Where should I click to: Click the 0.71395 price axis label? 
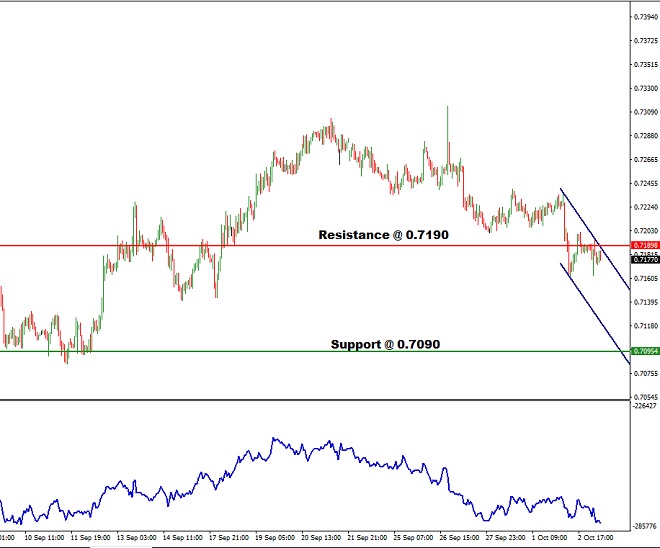click(x=646, y=302)
